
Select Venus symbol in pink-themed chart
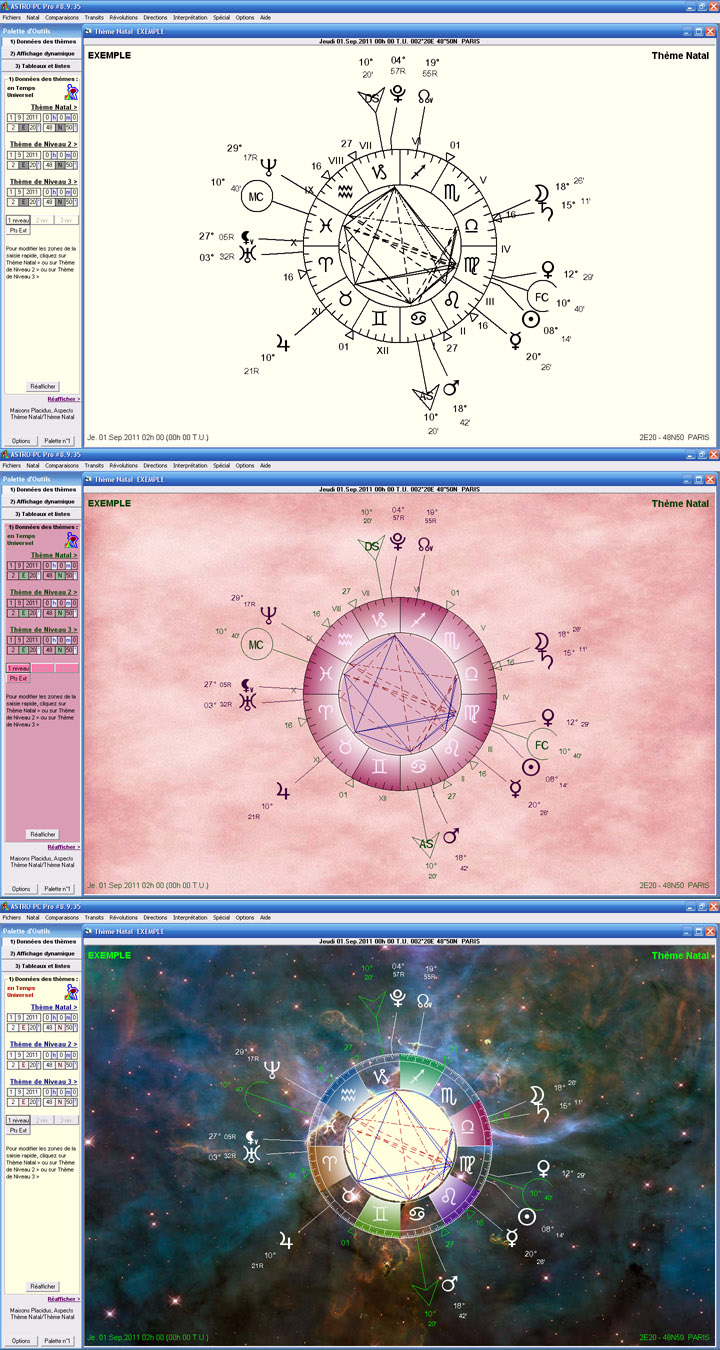coord(547,718)
